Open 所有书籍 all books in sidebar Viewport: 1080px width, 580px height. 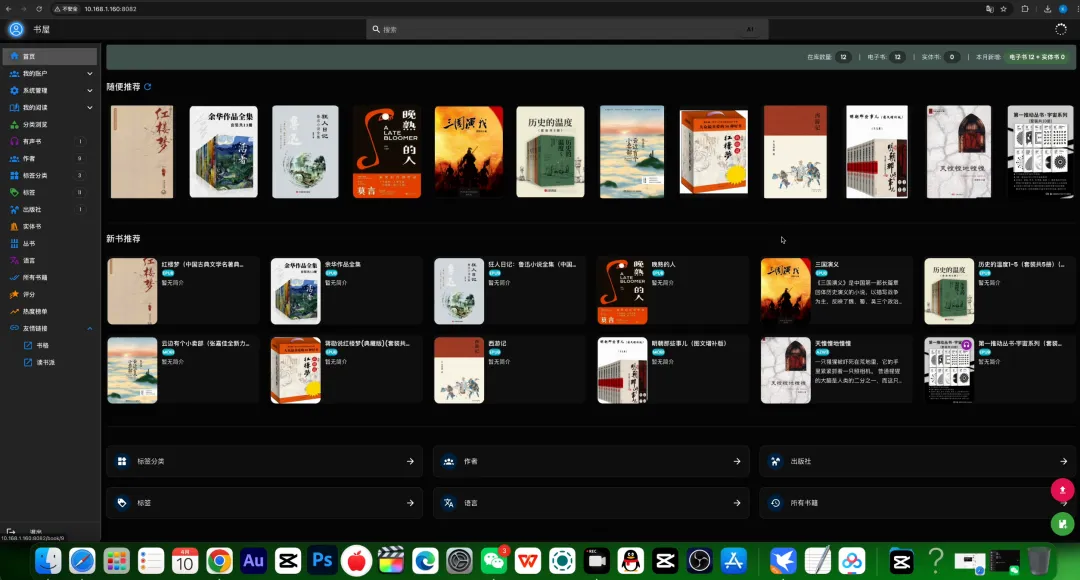(x=50, y=278)
